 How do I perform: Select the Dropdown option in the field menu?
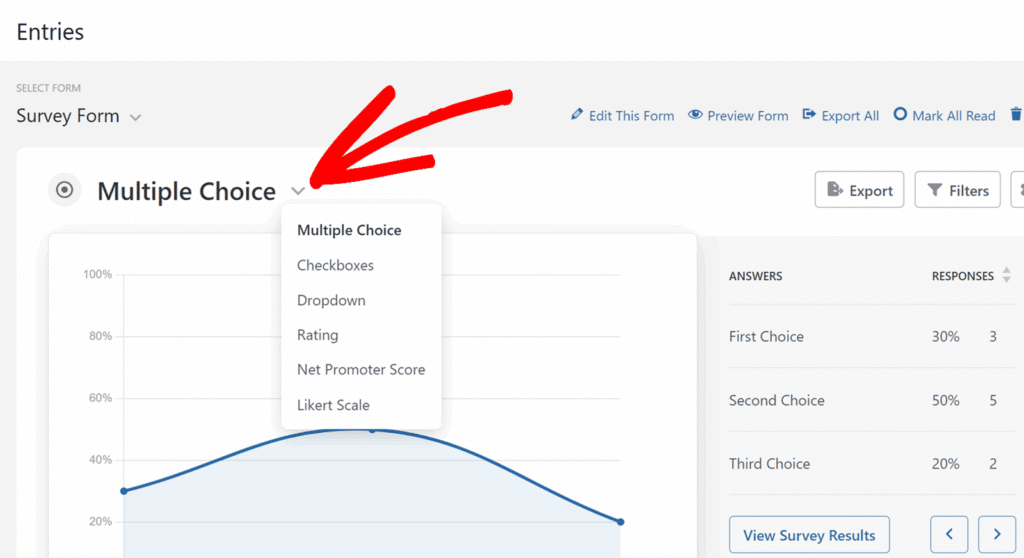coord(331,300)
